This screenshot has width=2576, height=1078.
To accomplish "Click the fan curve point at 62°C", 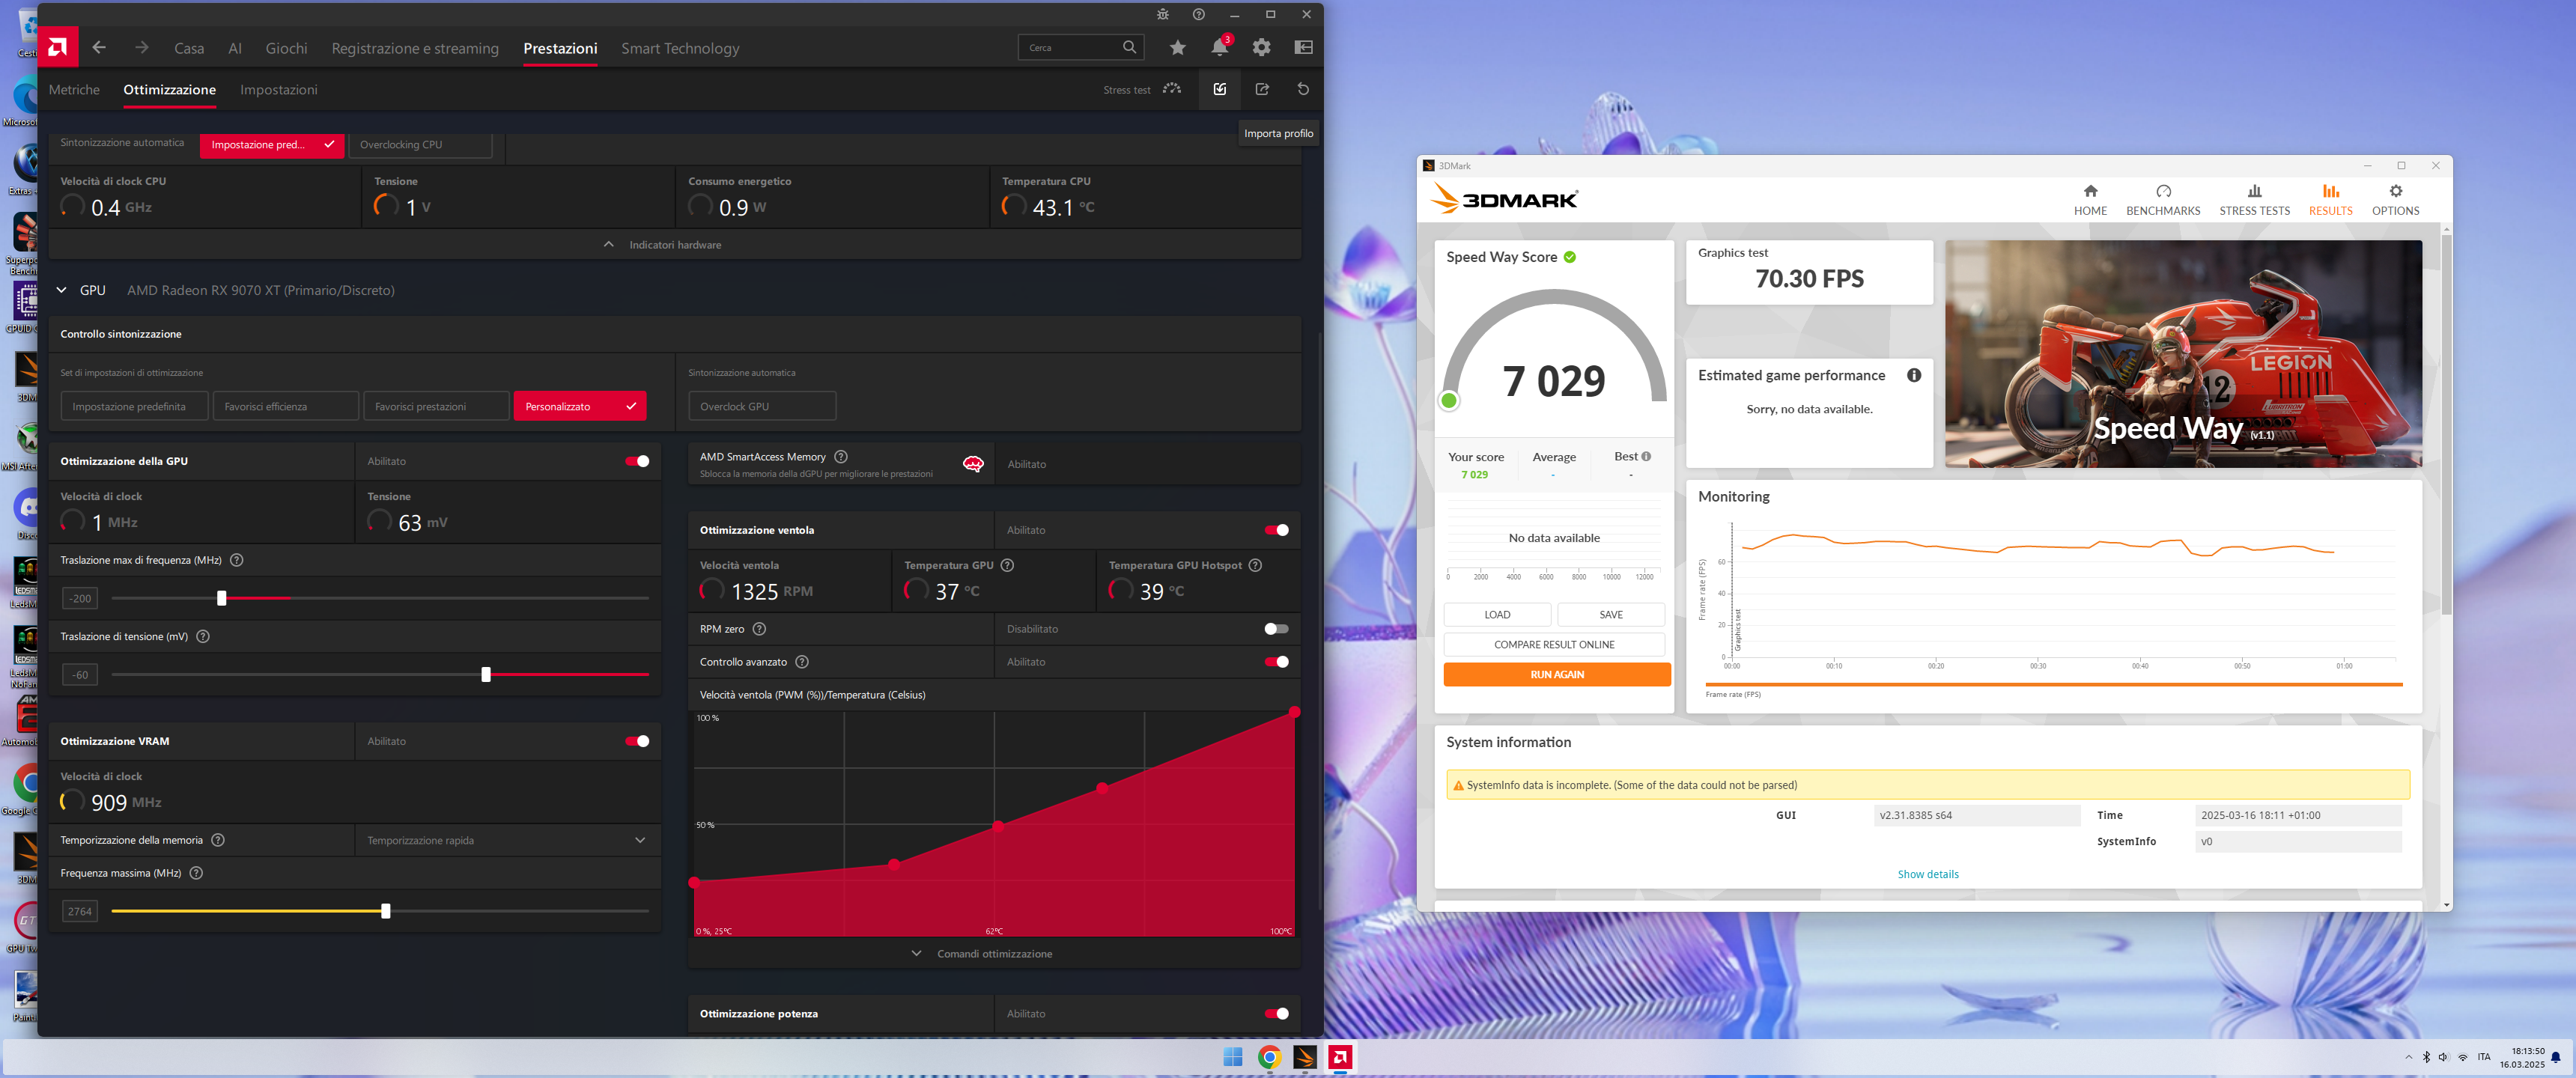I will 998,826.
